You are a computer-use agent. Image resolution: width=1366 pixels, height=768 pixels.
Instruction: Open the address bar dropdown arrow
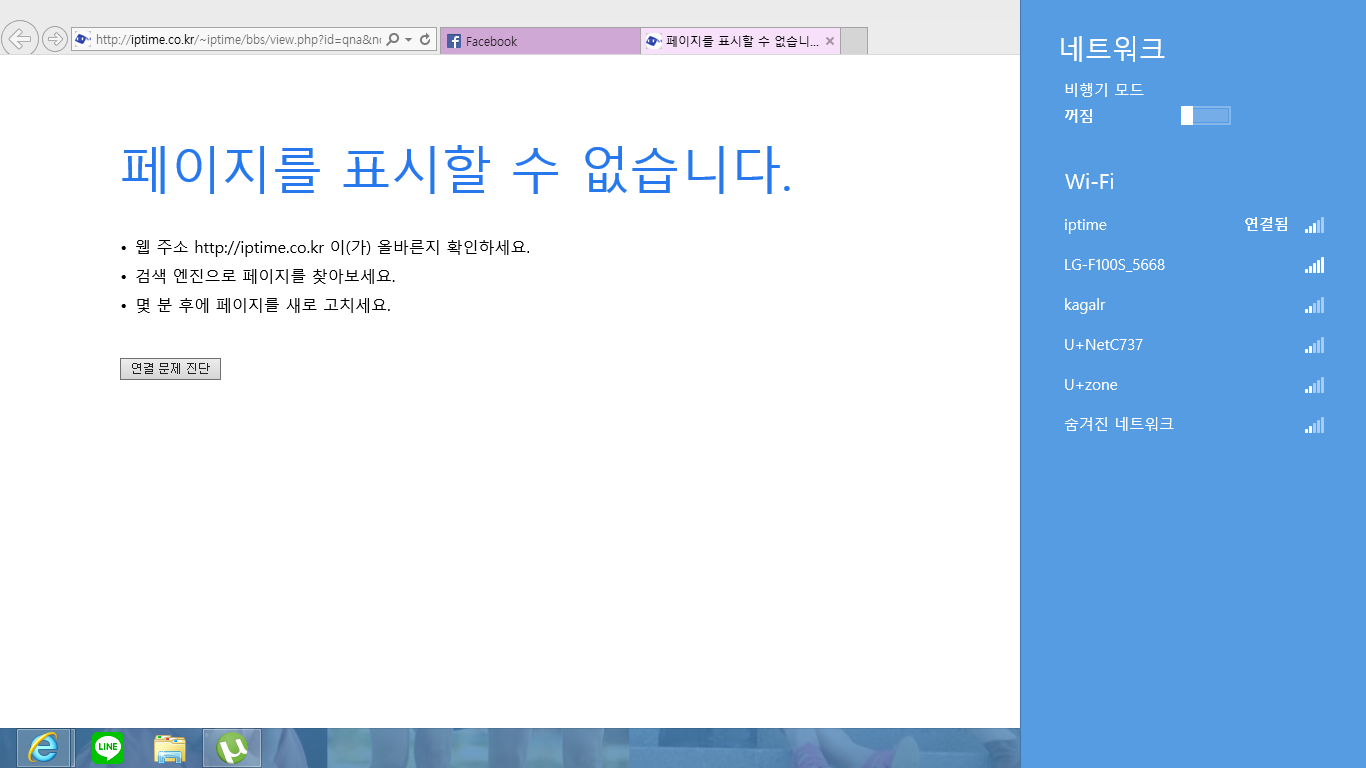coord(408,40)
